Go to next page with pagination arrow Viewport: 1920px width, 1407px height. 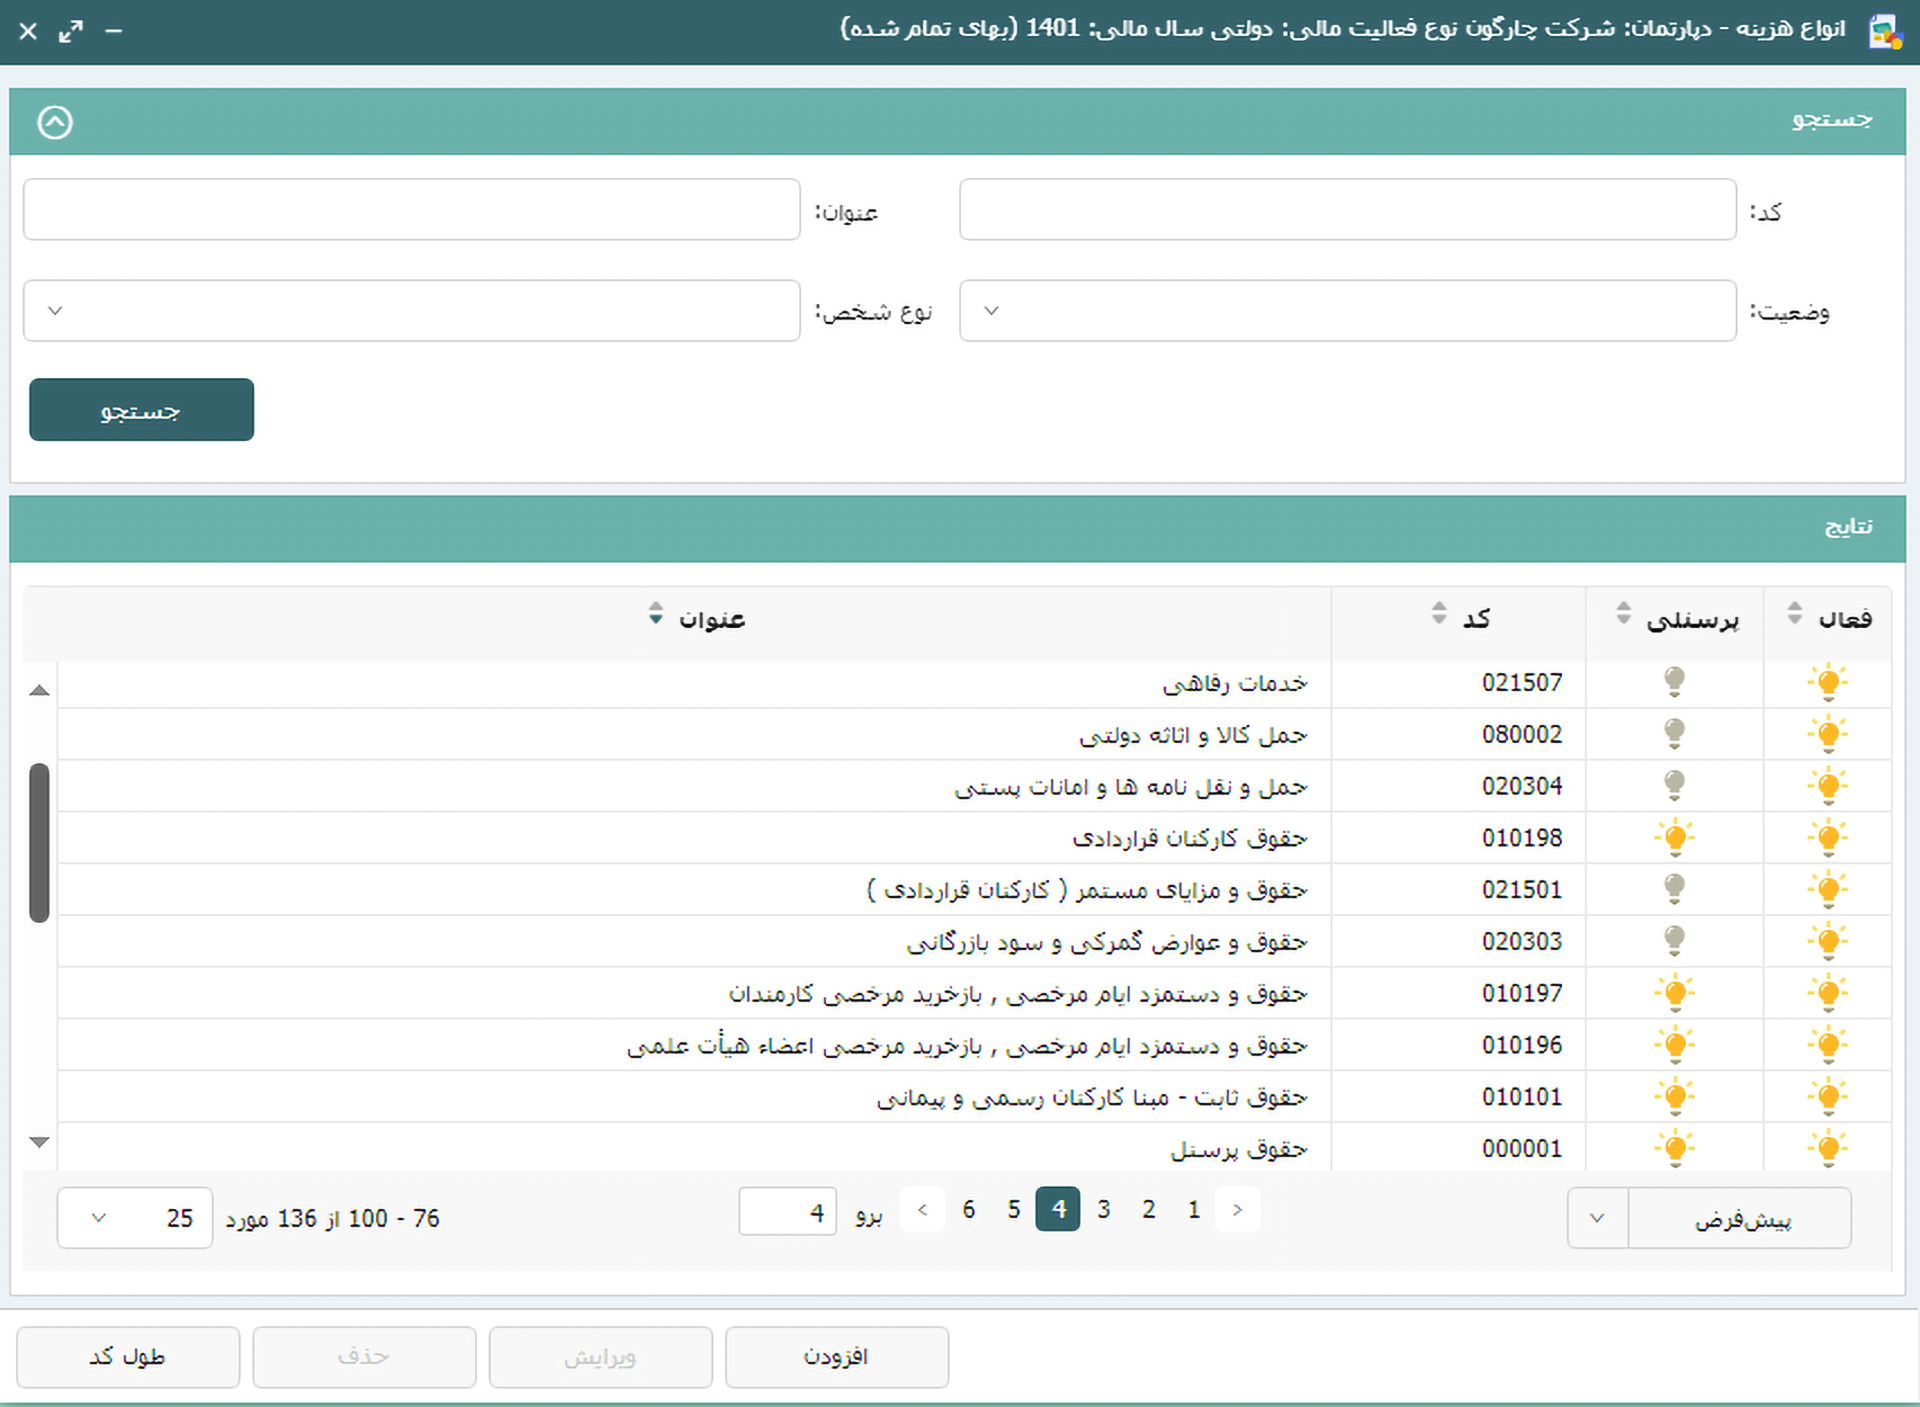(x=922, y=1210)
